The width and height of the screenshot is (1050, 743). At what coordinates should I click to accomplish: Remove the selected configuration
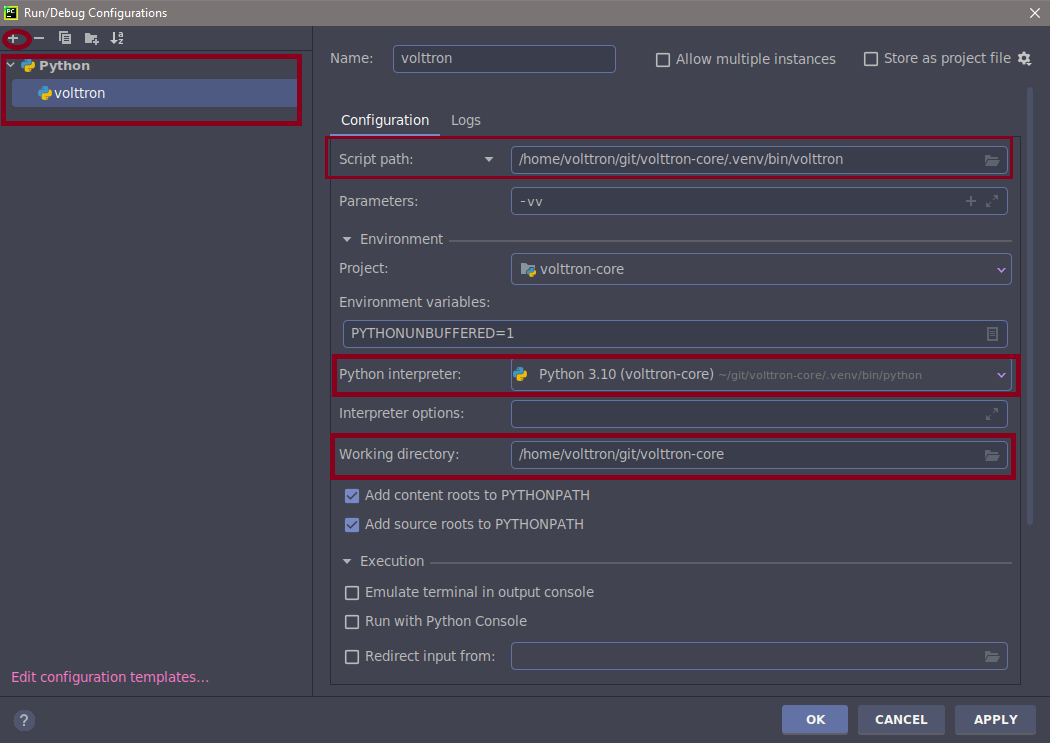tap(39, 39)
